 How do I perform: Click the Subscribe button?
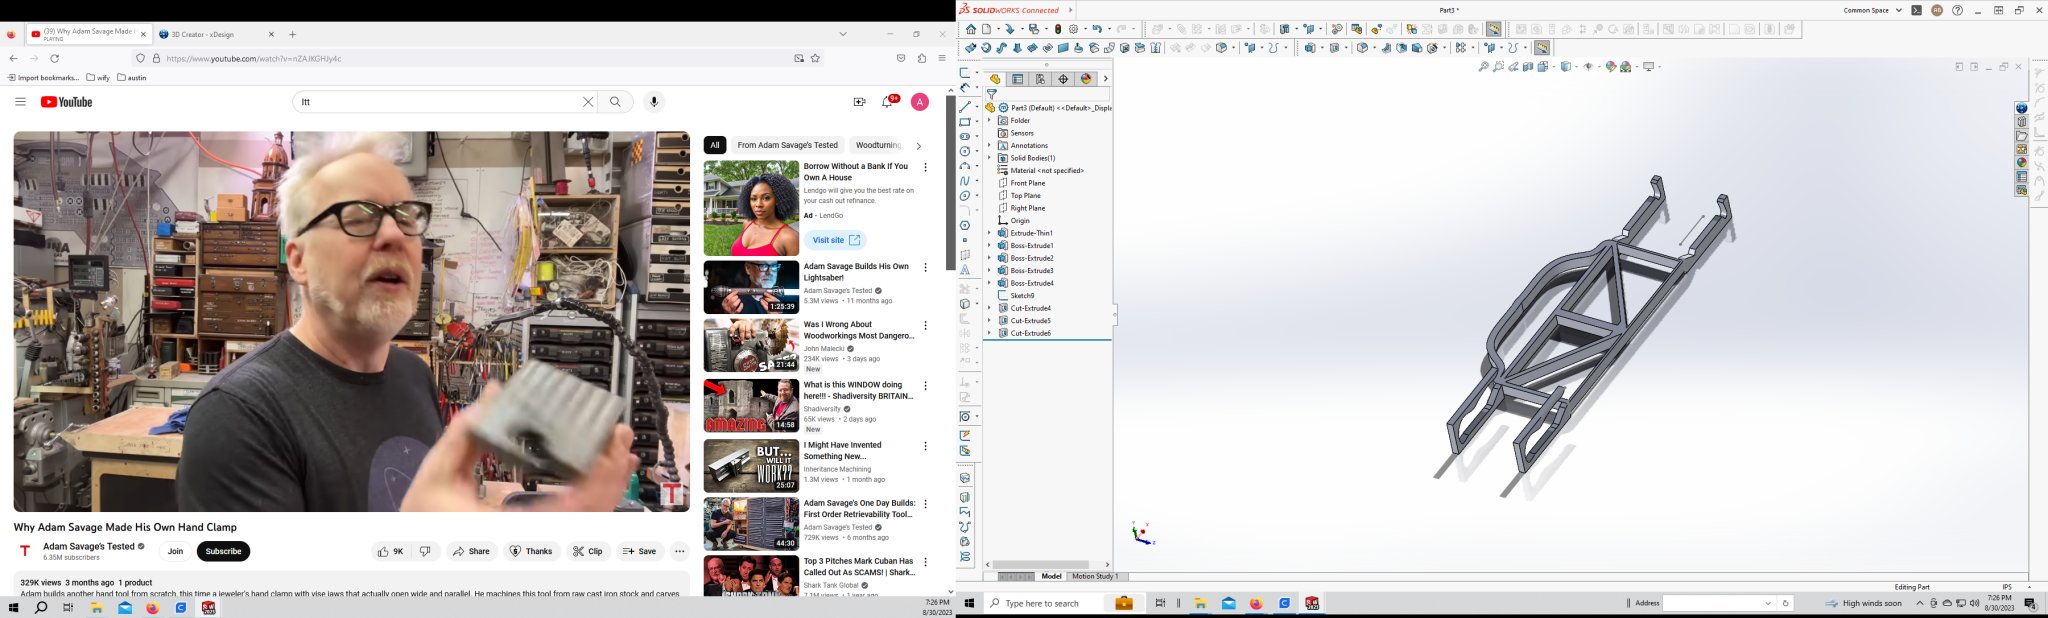223,551
